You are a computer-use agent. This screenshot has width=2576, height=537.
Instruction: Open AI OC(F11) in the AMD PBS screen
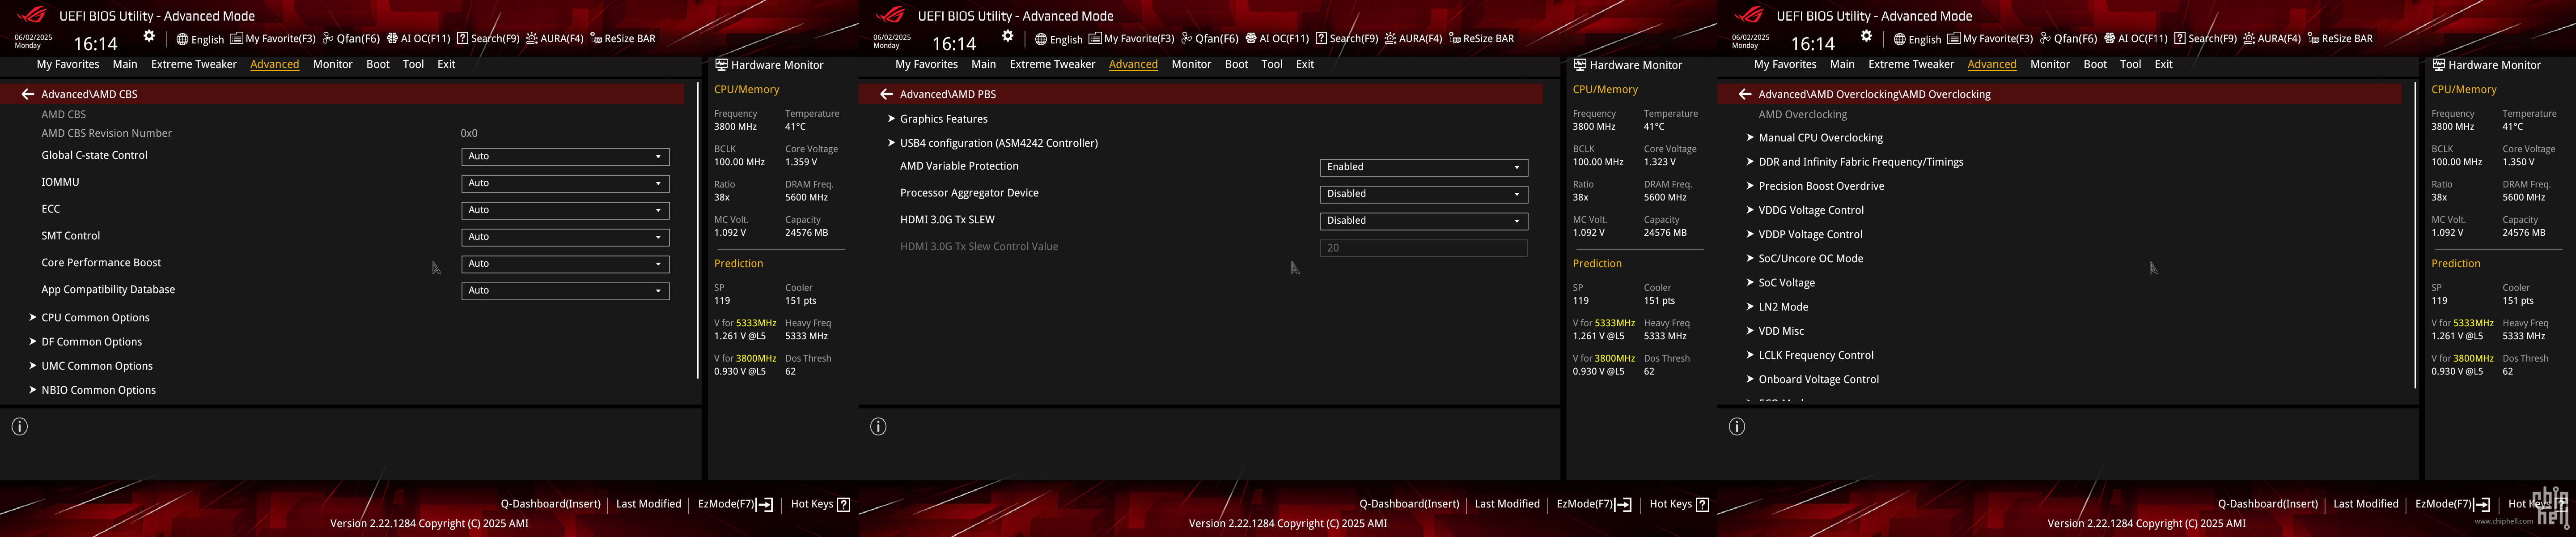coord(1277,39)
